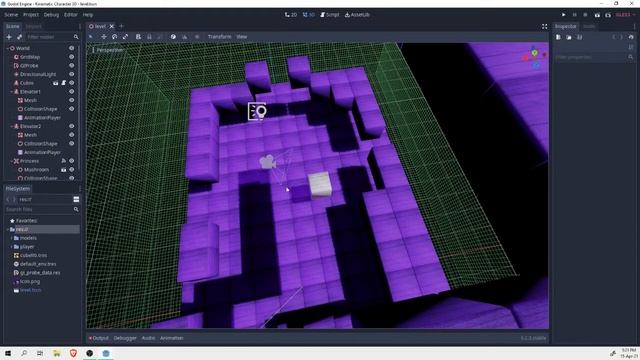Select the Move Mode tool
This screenshot has height=360, width=640.
point(104,37)
